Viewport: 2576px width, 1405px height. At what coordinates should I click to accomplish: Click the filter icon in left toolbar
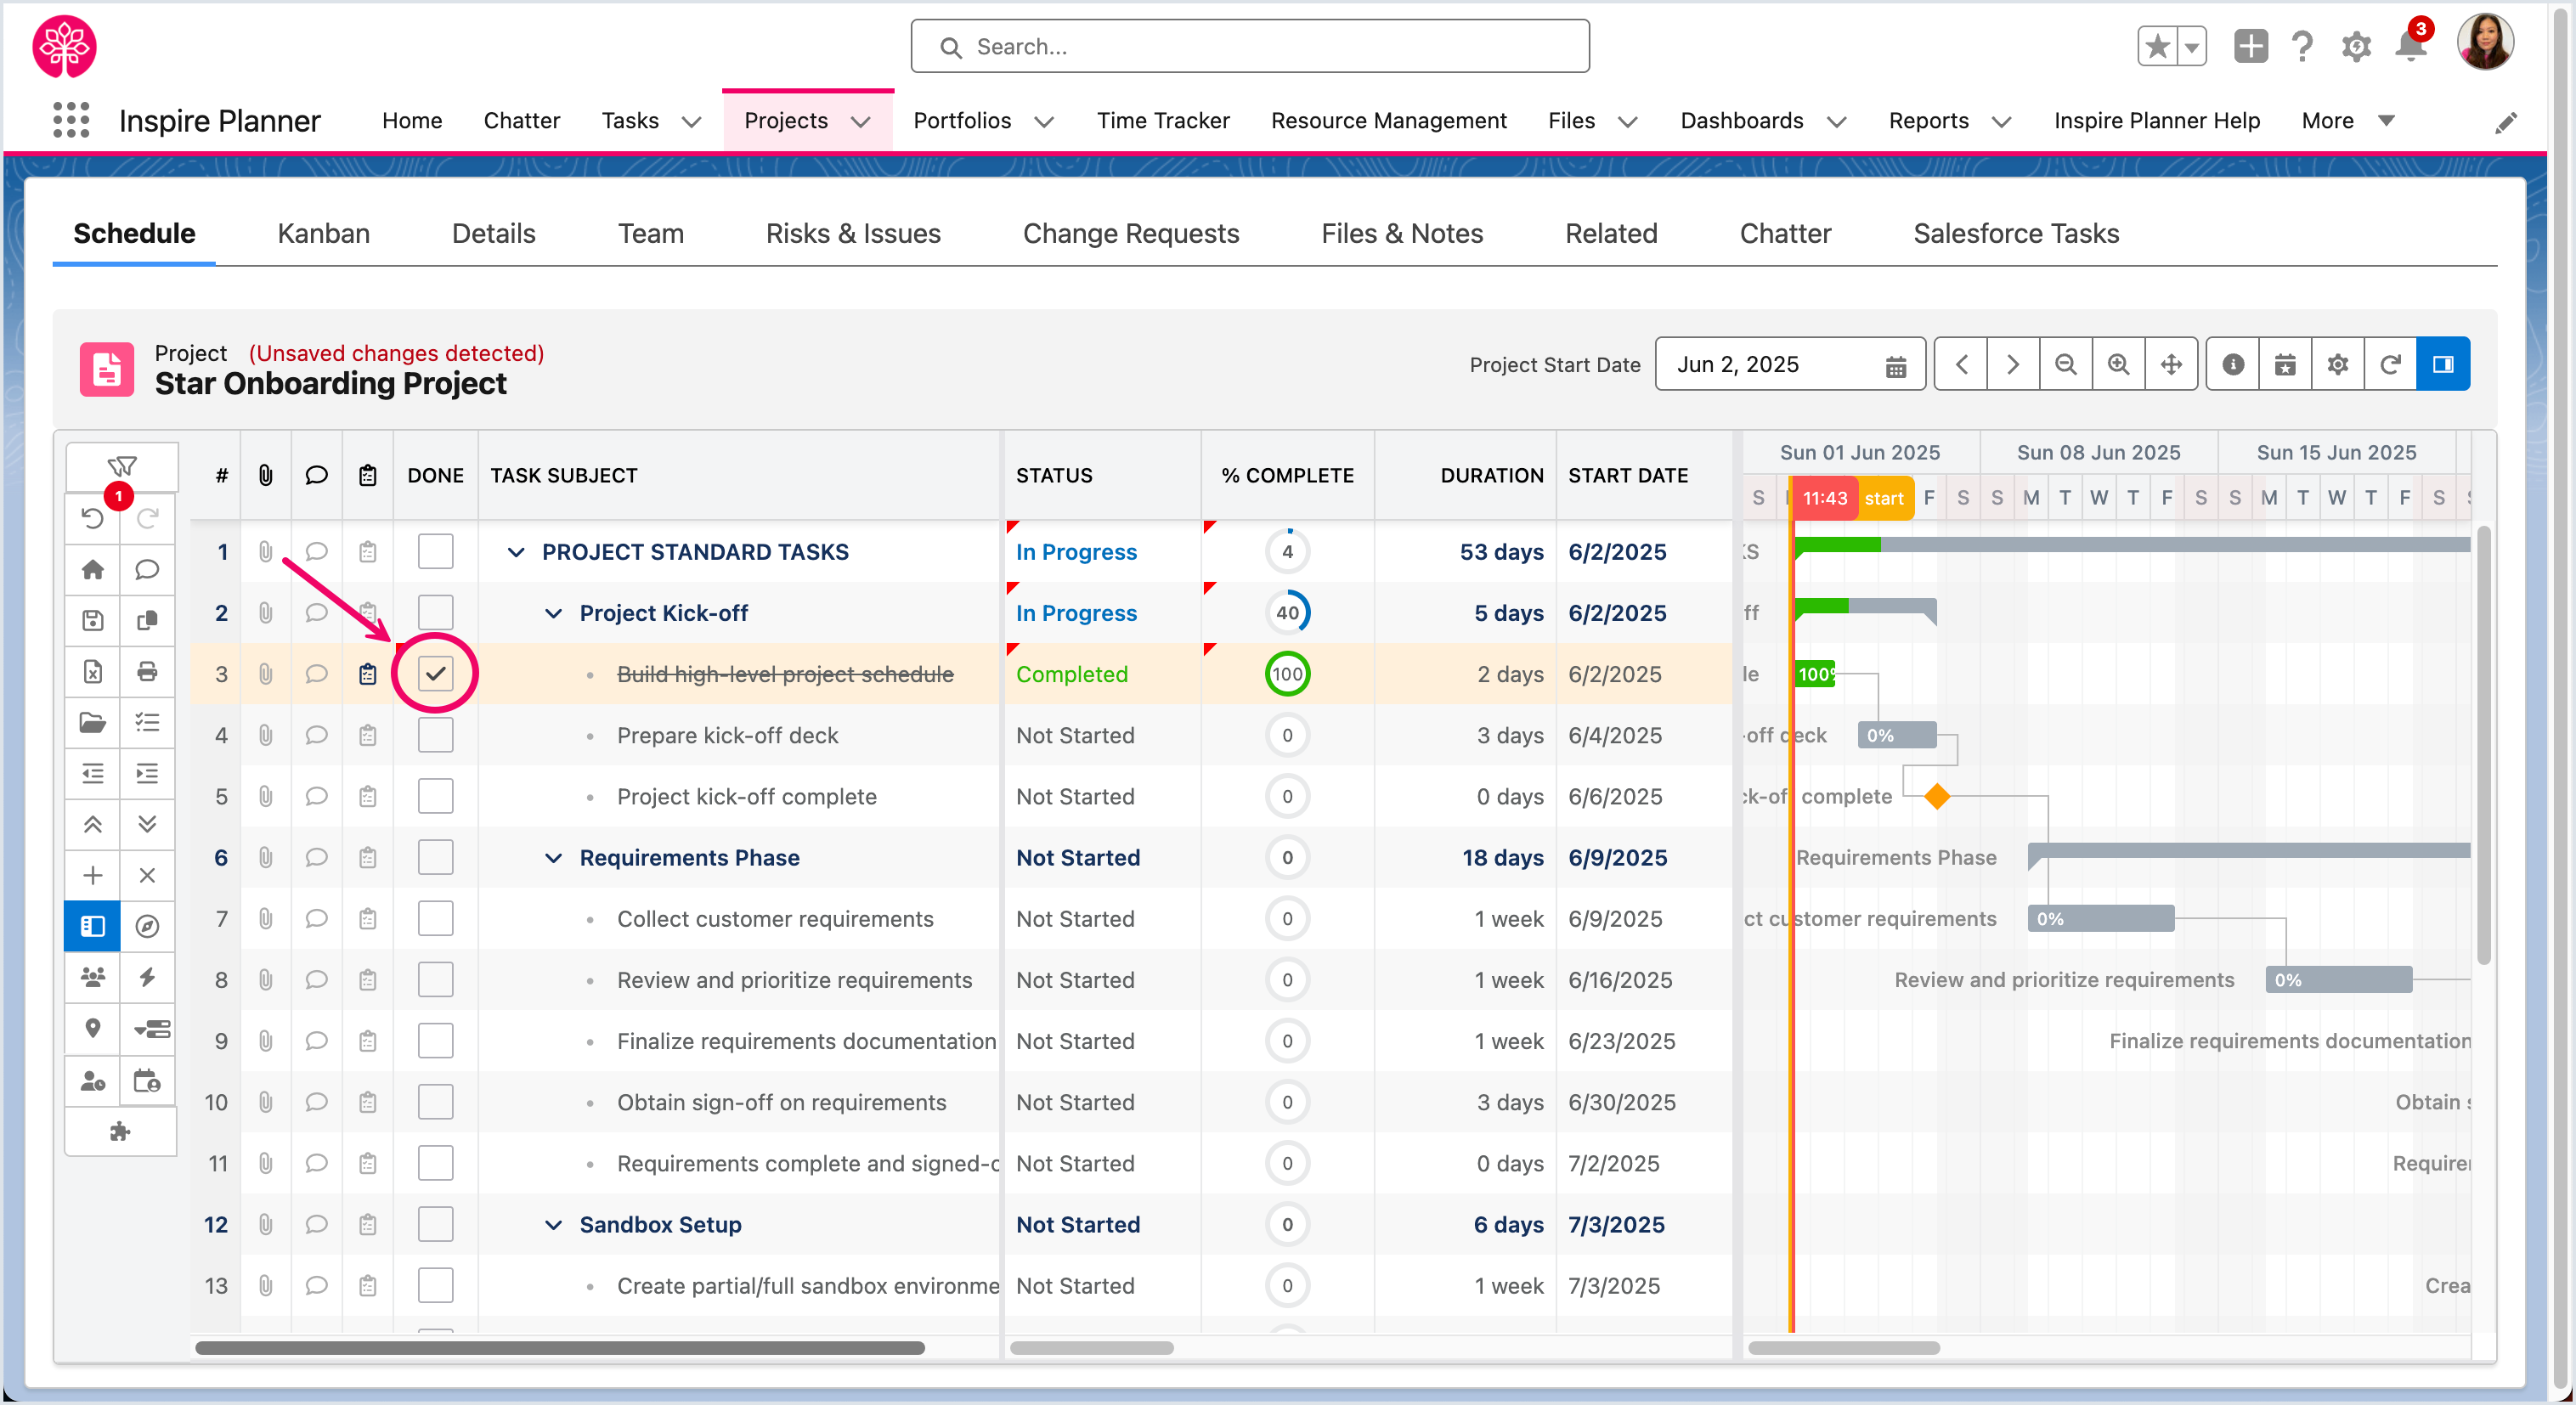pos(122,466)
